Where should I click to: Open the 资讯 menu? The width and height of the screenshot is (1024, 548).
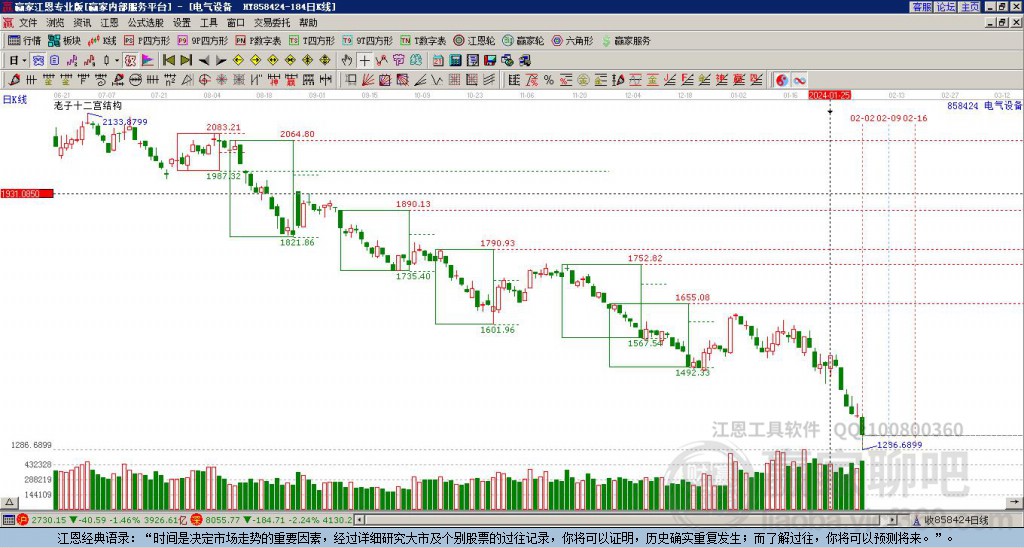pos(82,23)
